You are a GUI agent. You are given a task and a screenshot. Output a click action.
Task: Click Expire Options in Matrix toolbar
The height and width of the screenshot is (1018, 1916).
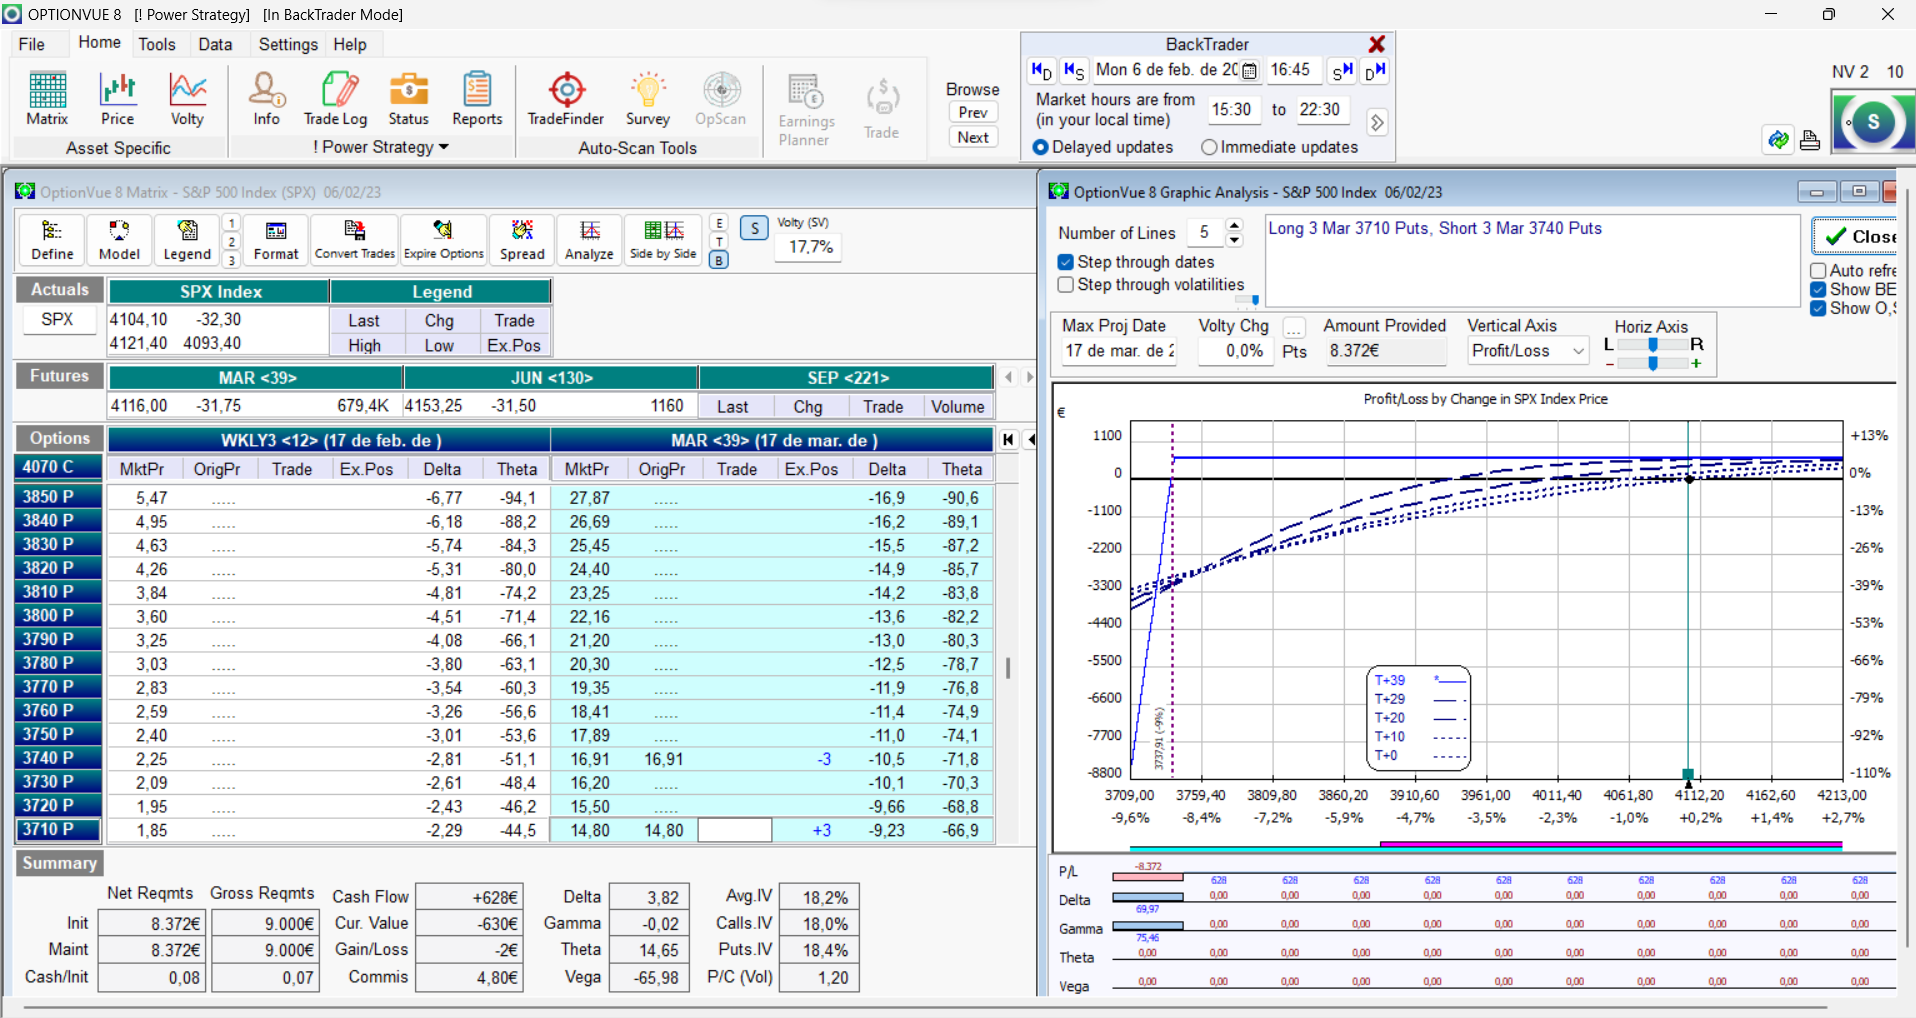pos(444,241)
